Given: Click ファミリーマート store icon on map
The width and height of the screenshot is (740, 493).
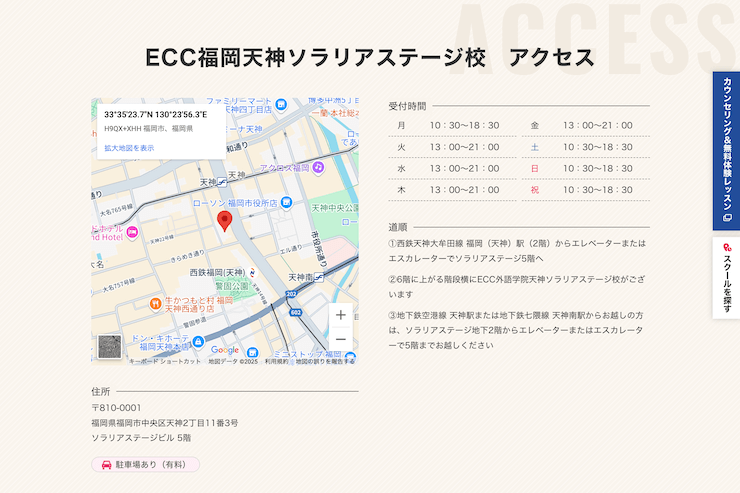Looking at the screenshot, I should pyautogui.click(x=281, y=104).
